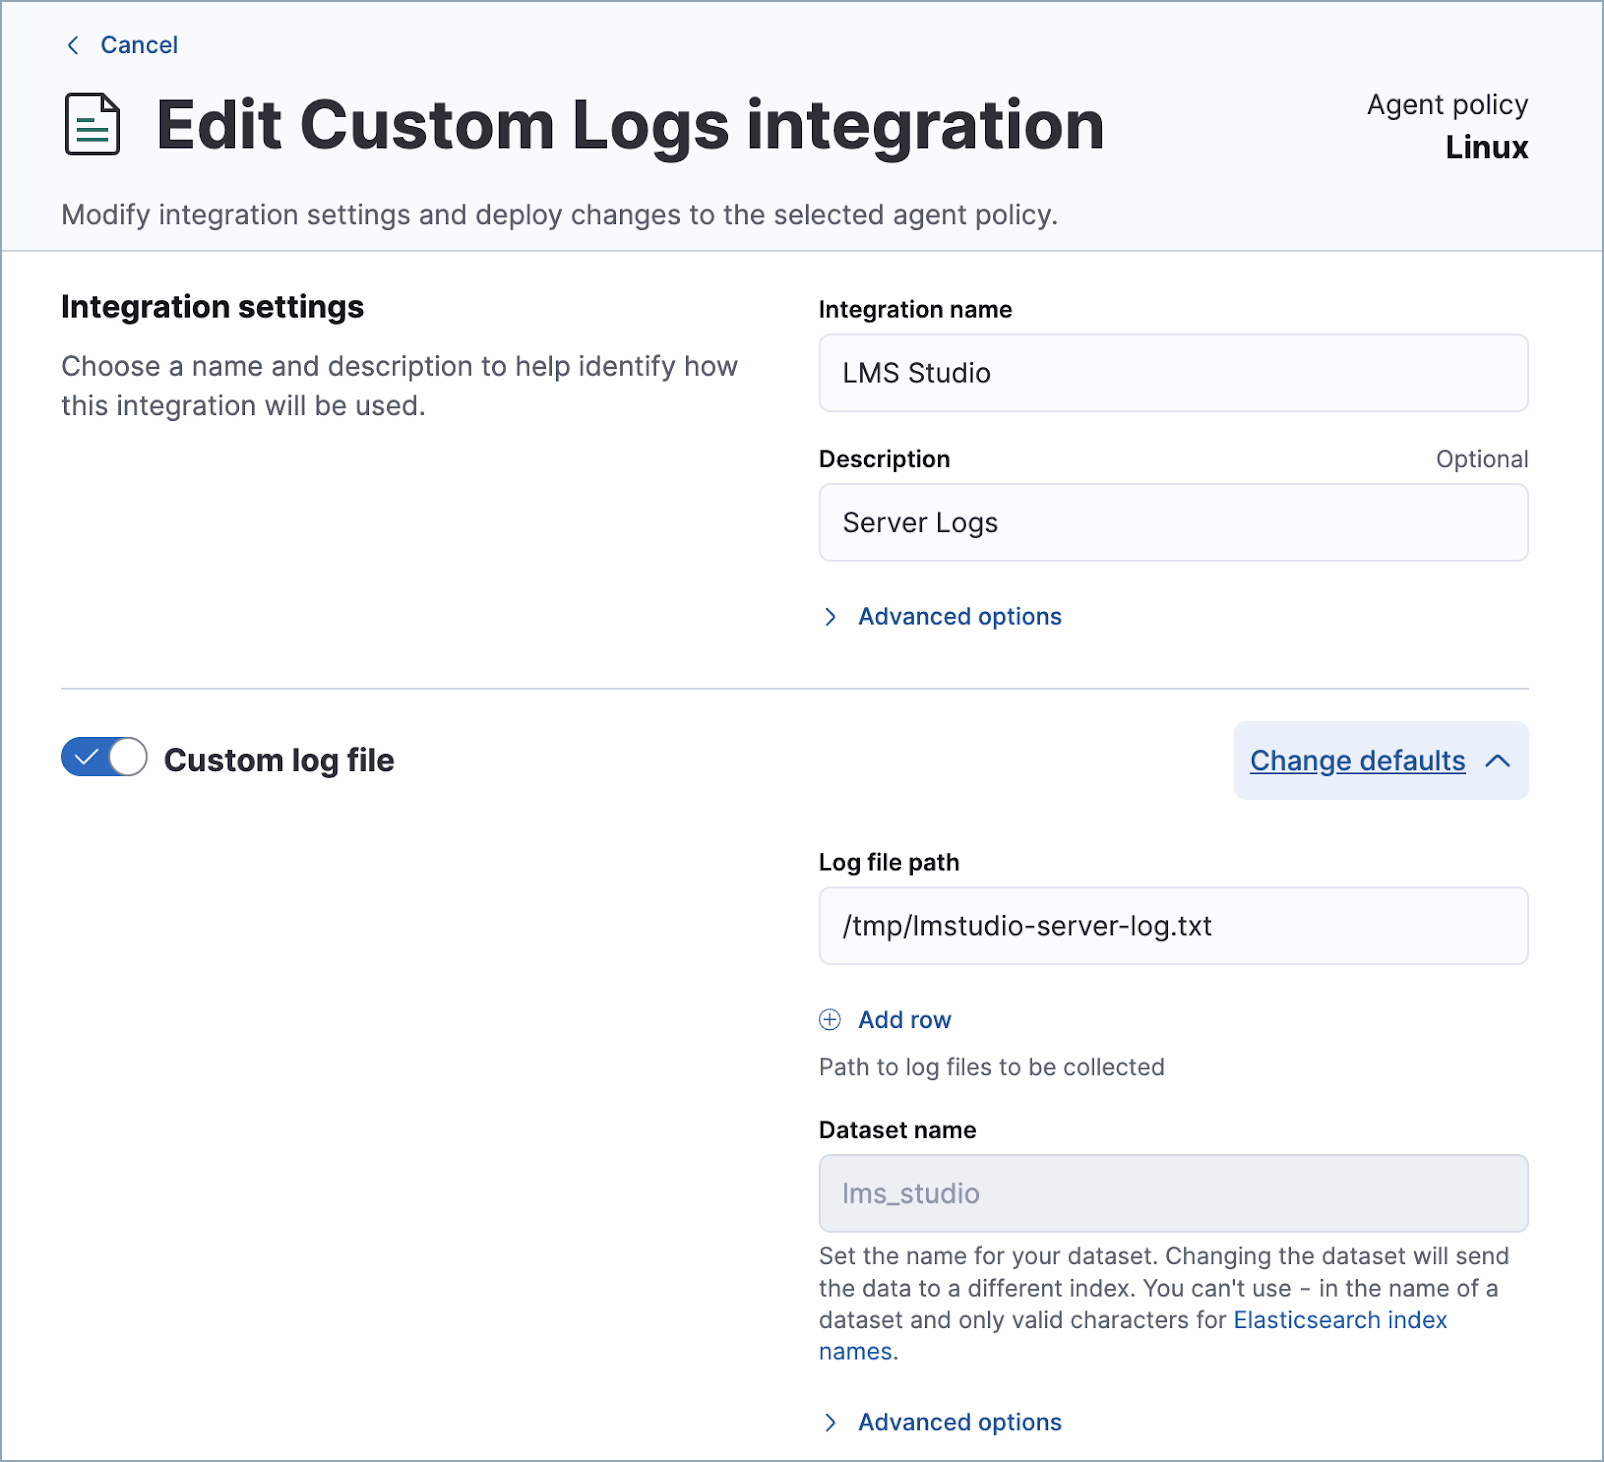Click the Cancel link
Image resolution: width=1604 pixels, height=1462 pixels.
coord(138,45)
